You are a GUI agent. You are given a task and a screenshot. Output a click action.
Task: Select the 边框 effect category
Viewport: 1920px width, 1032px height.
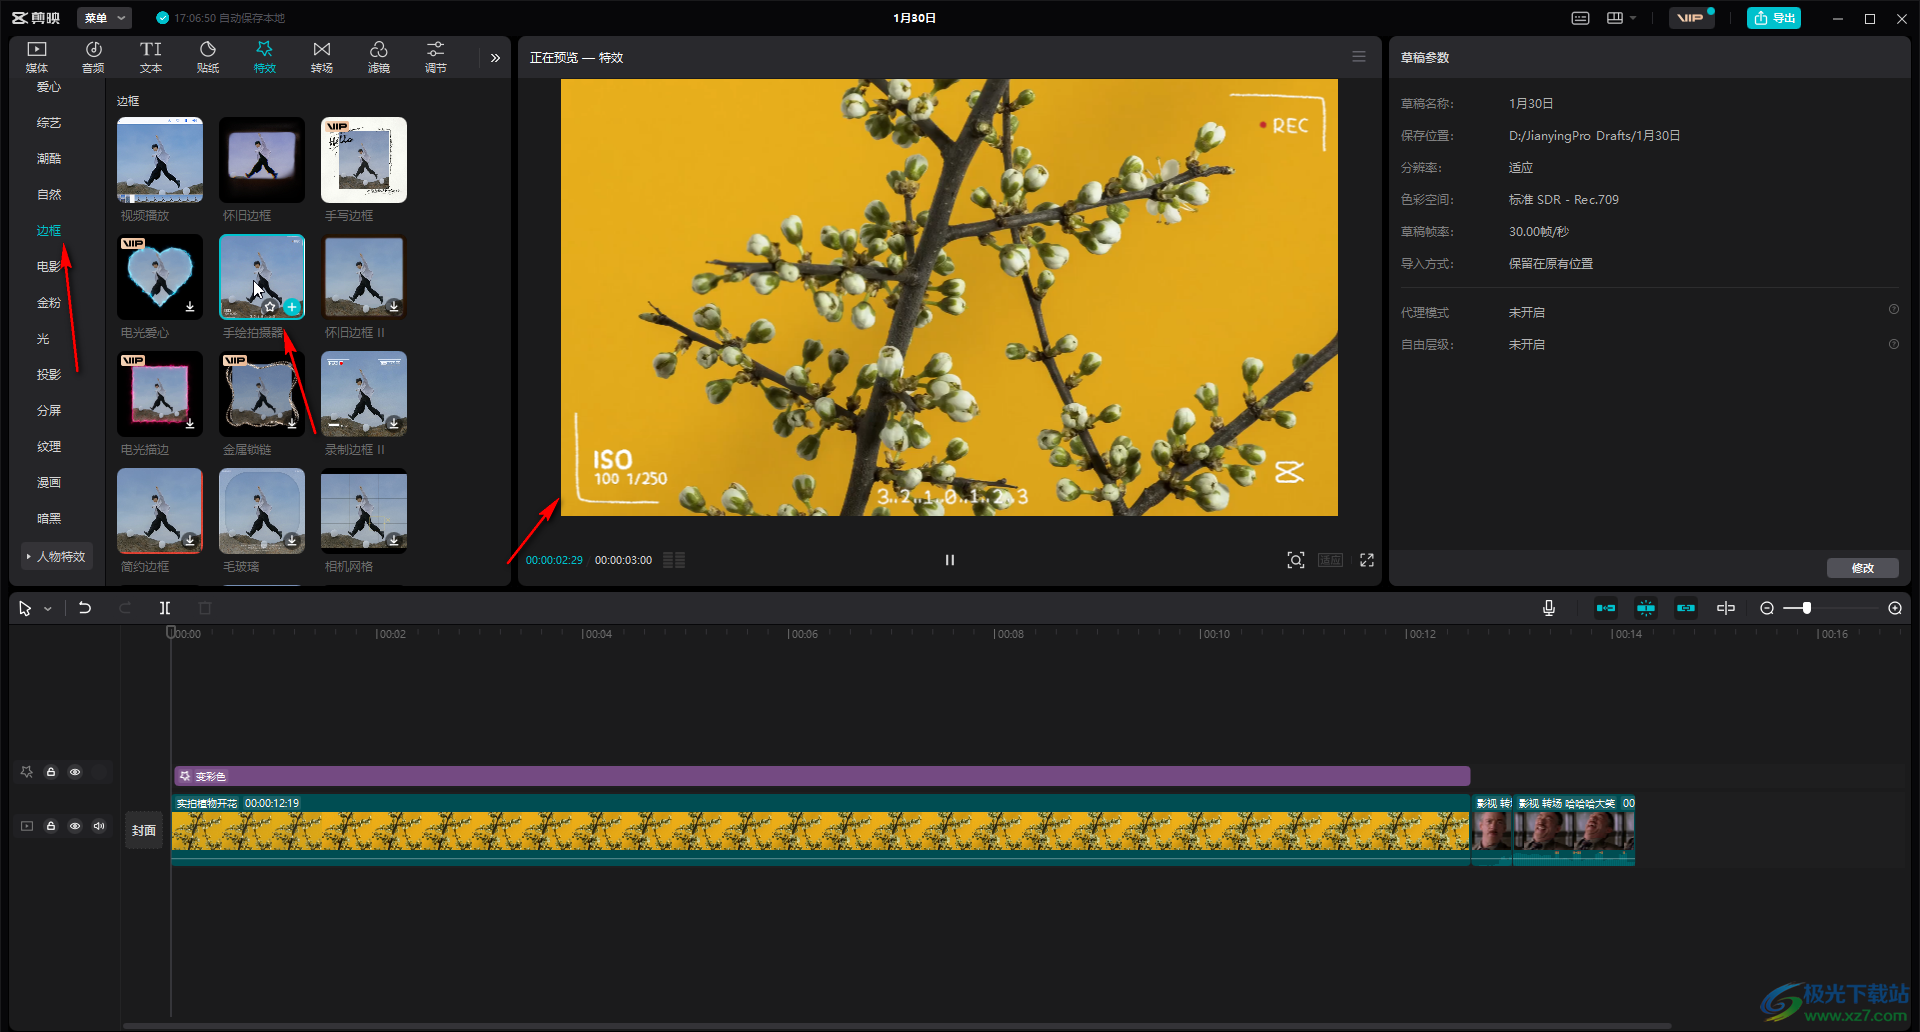pos(49,231)
